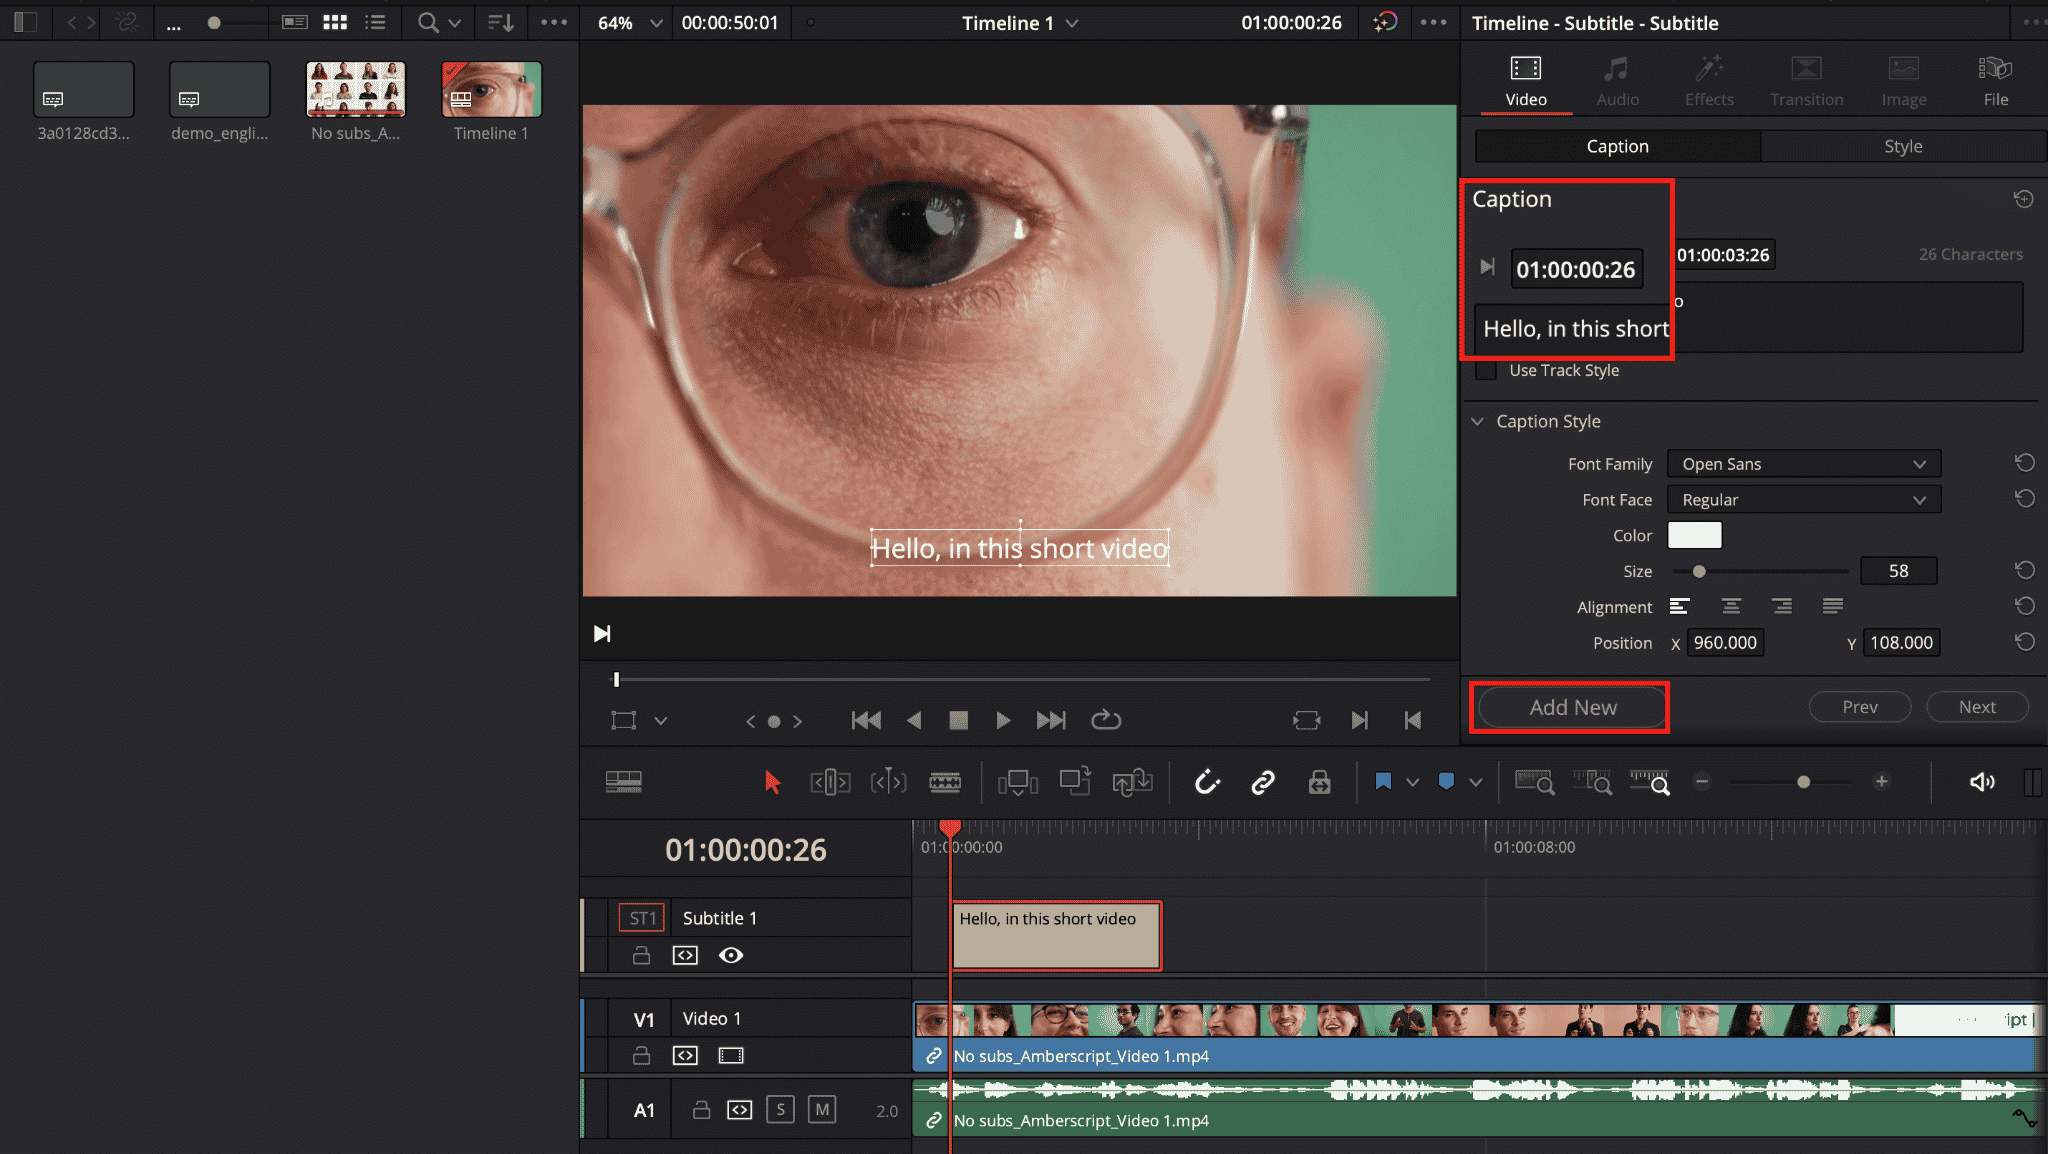Click the Mark In viewer icon
Image resolution: width=2048 pixels, height=1154 pixels.
pos(1359,720)
